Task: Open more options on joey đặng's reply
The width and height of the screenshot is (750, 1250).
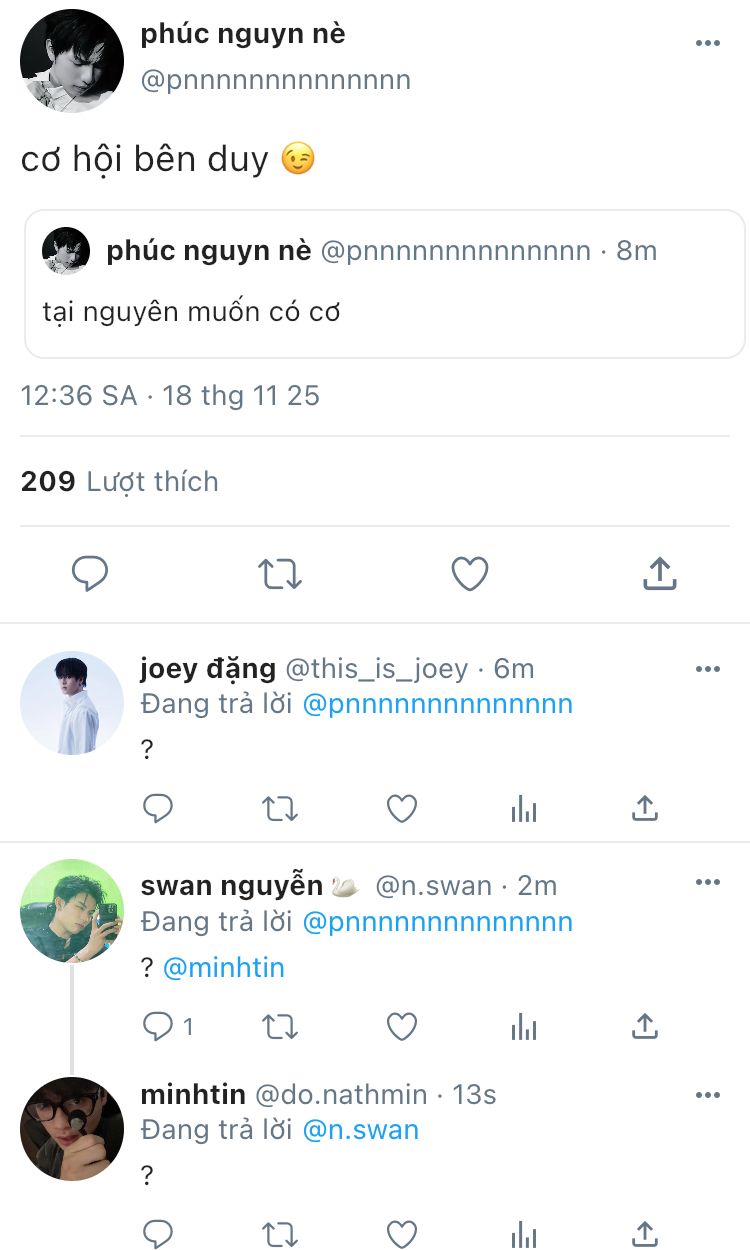Action: pyautogui.click(x=708, y=669)
